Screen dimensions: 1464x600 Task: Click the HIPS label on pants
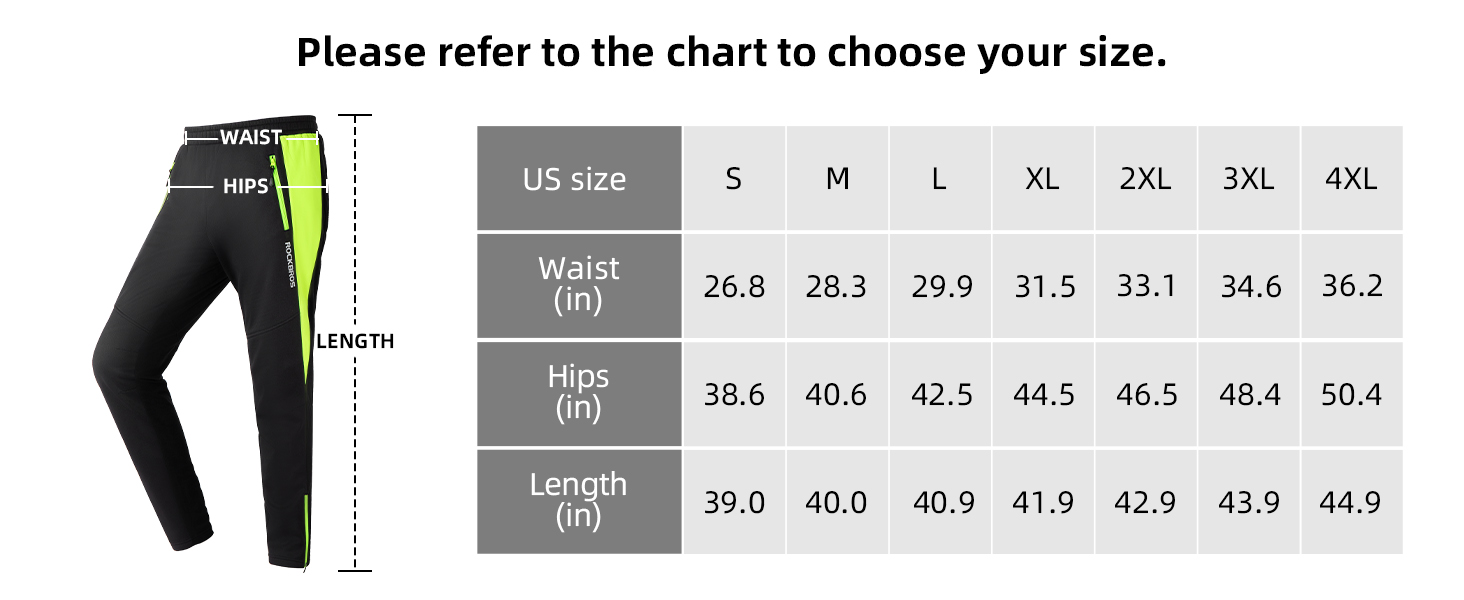245,186
